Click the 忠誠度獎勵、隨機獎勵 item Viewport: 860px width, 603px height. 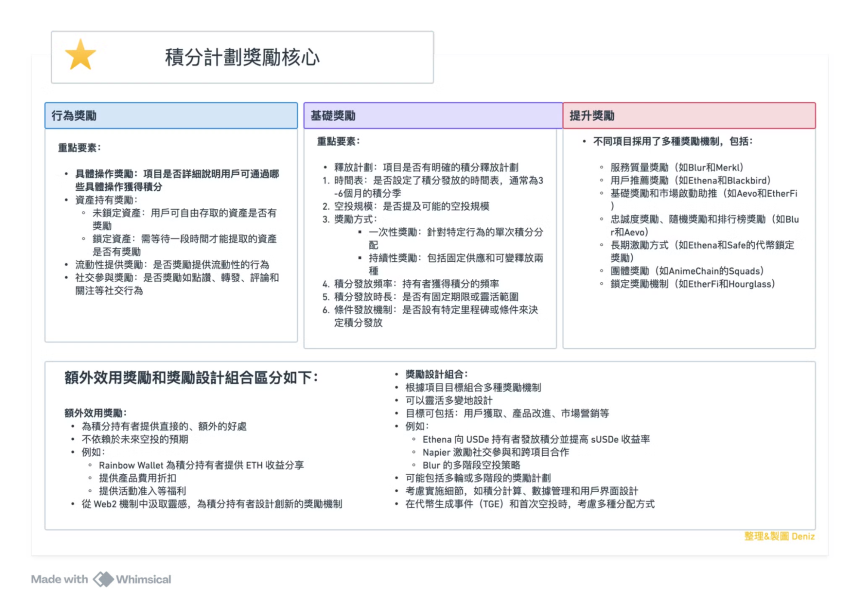704,225
